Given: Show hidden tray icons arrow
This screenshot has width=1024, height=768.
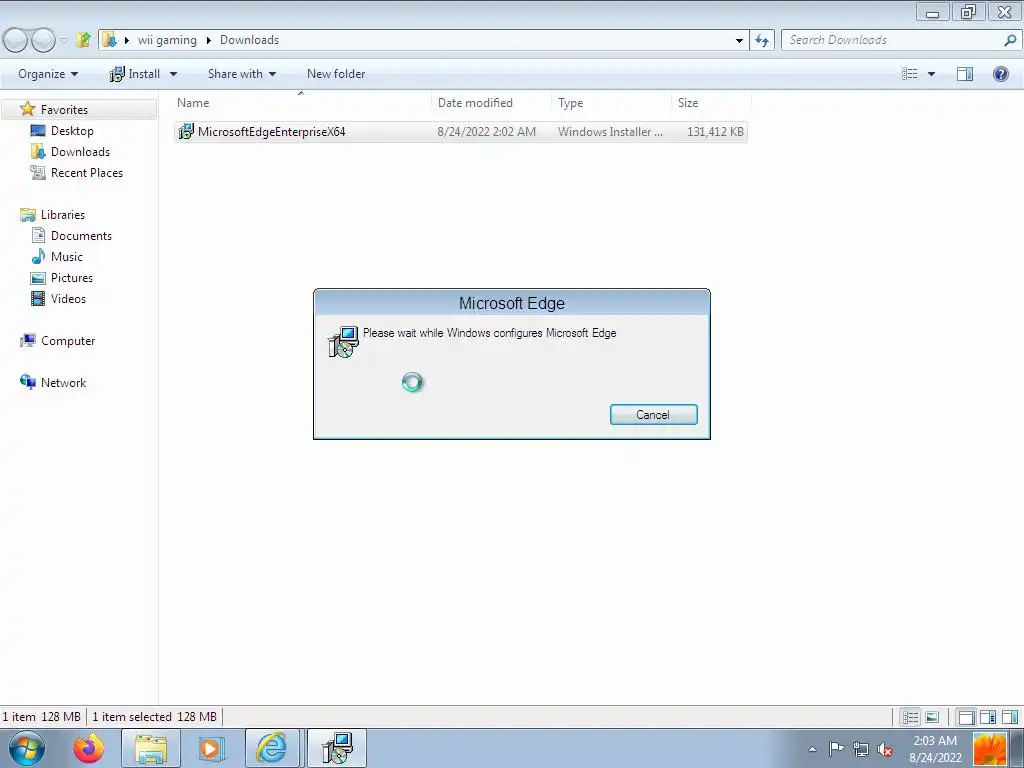Looking at the screenshot, I should tap(812, 749).
